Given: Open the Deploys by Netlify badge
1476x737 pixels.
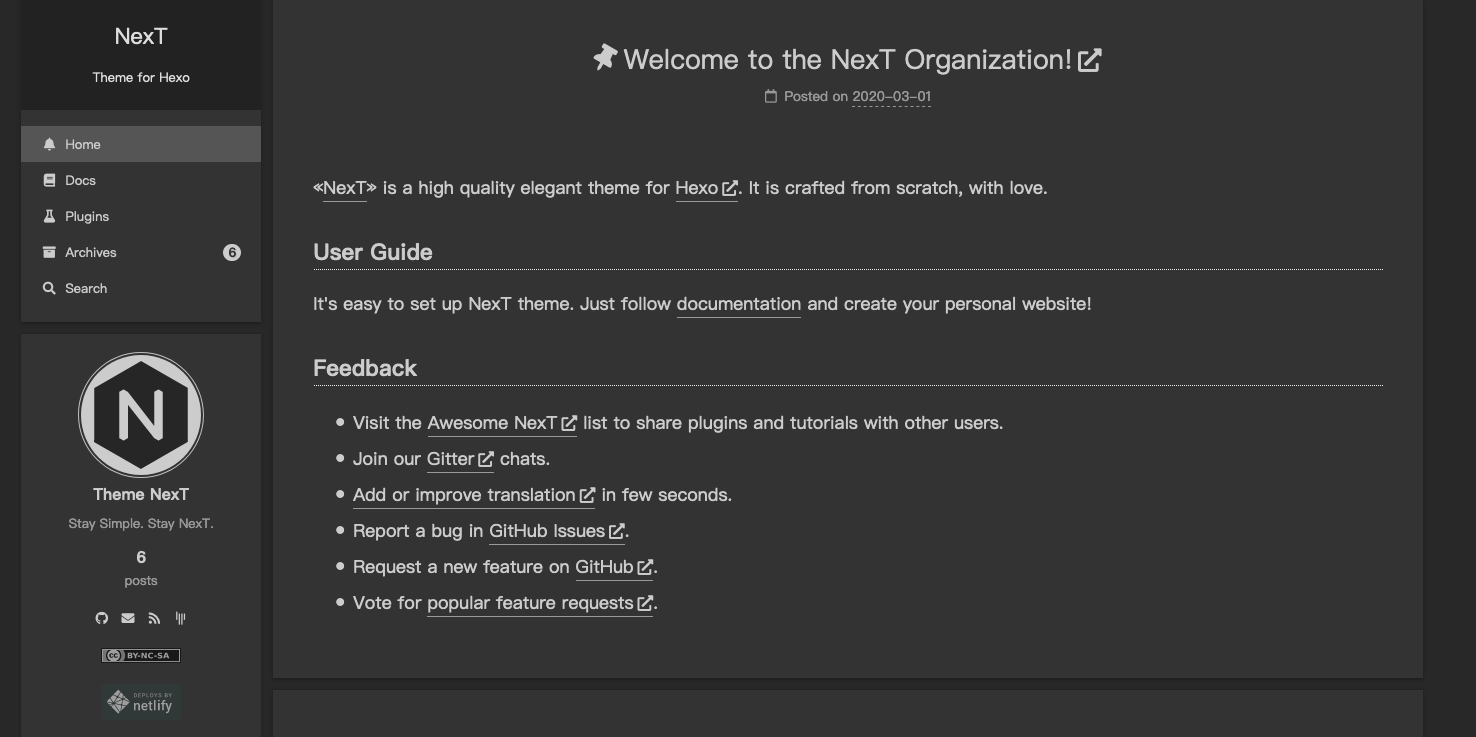Looking at the screenshot, I should pyautogui.click(x=141, y=702).
